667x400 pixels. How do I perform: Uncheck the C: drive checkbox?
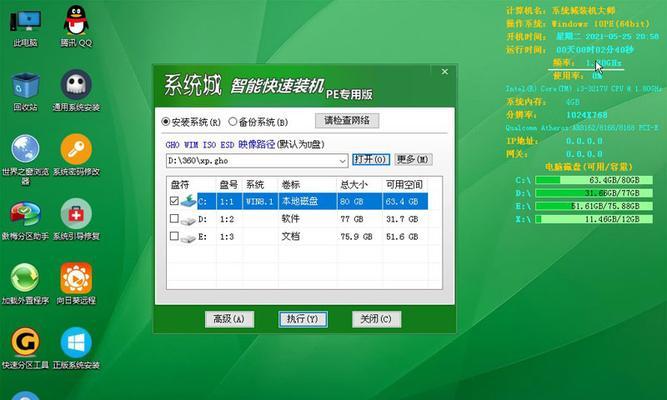pos(174,201)
